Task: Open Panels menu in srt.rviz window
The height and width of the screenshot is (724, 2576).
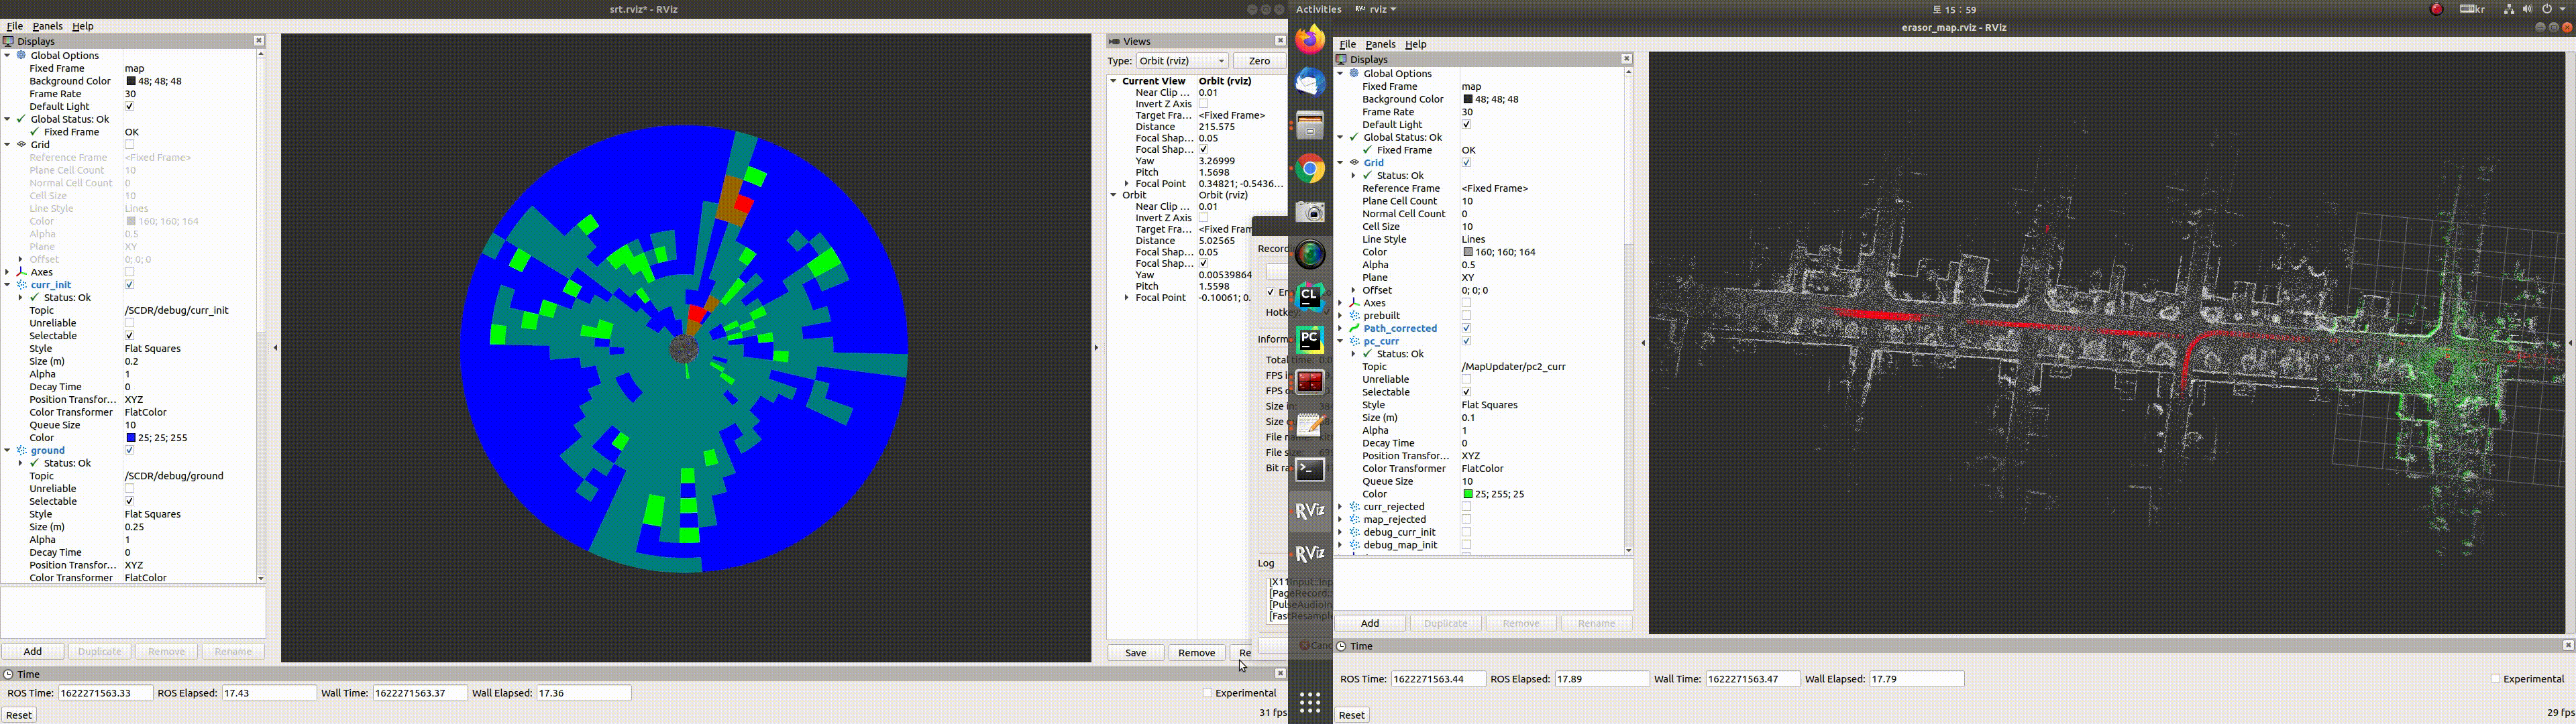Action: 47,26
